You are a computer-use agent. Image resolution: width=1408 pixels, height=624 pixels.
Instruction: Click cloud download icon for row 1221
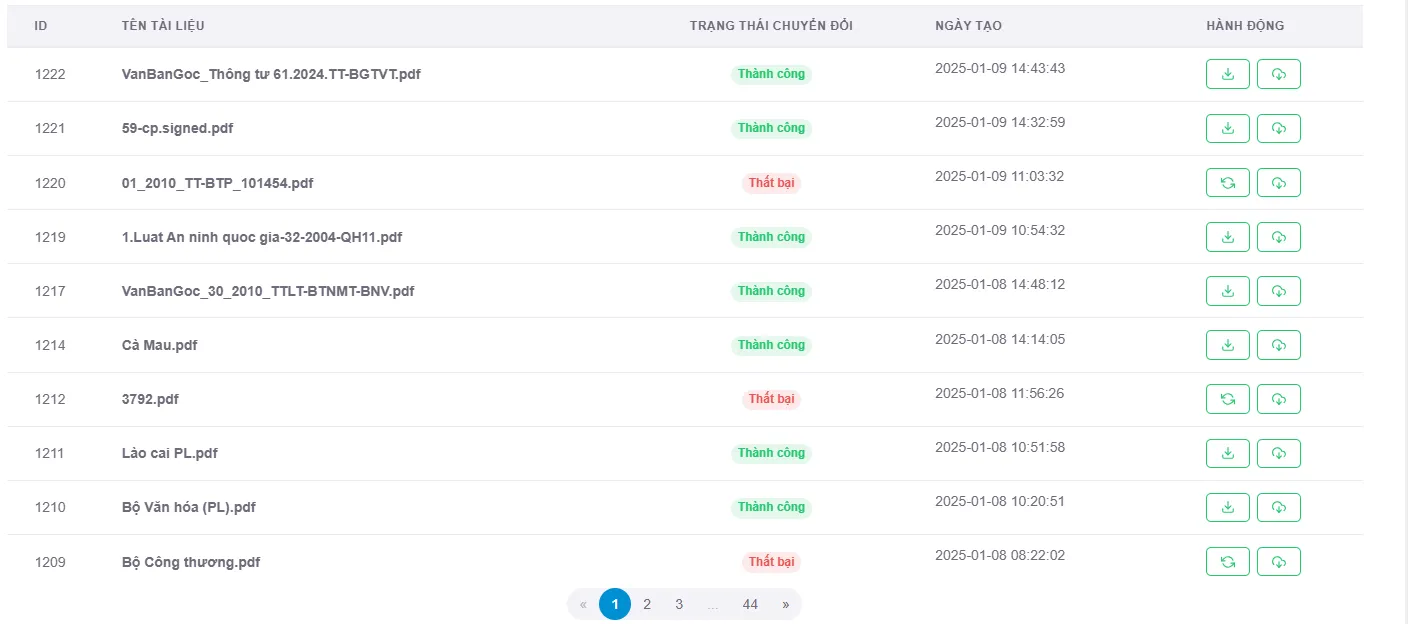pos(1278,128)
